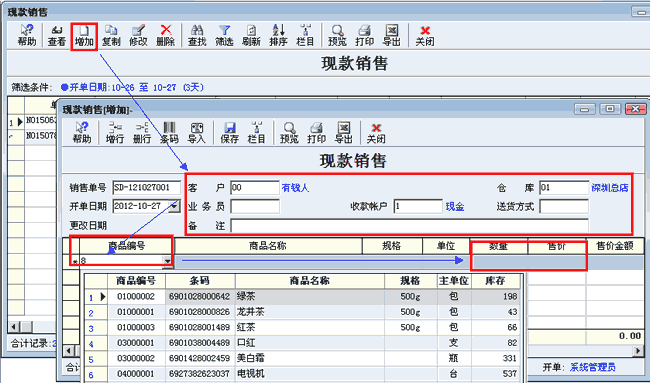Click 关闭 red X in main toolbar
Screen dimensions: 650x383
[x=425, y=35]
